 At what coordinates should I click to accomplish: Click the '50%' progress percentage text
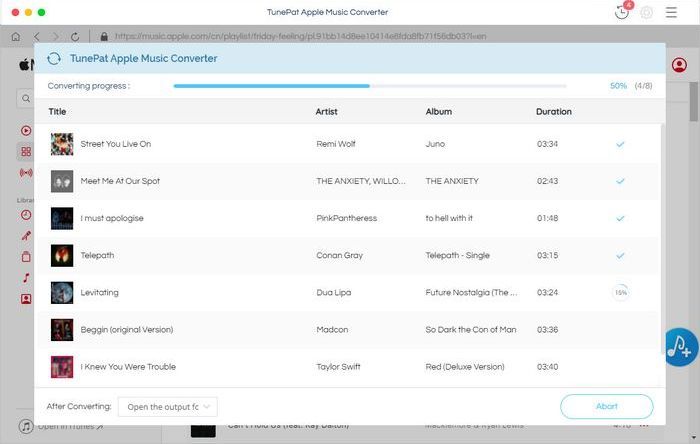[x=618, y=86]
